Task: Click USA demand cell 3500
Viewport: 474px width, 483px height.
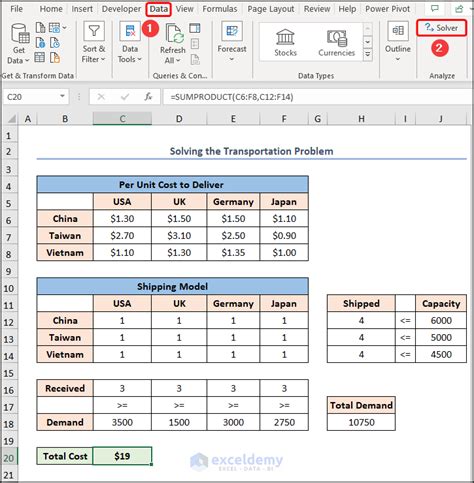Action: click(122, 422)
